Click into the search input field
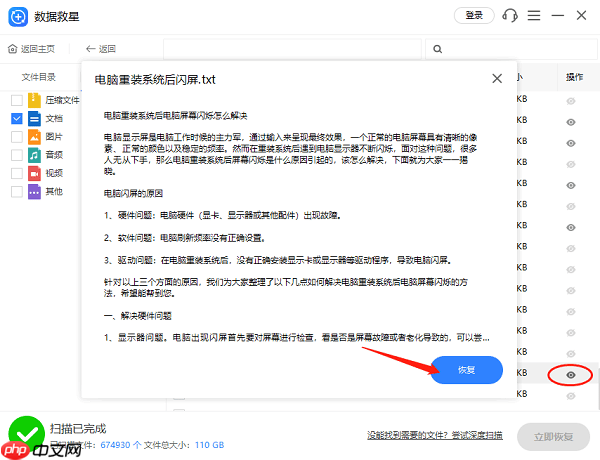 510,49
